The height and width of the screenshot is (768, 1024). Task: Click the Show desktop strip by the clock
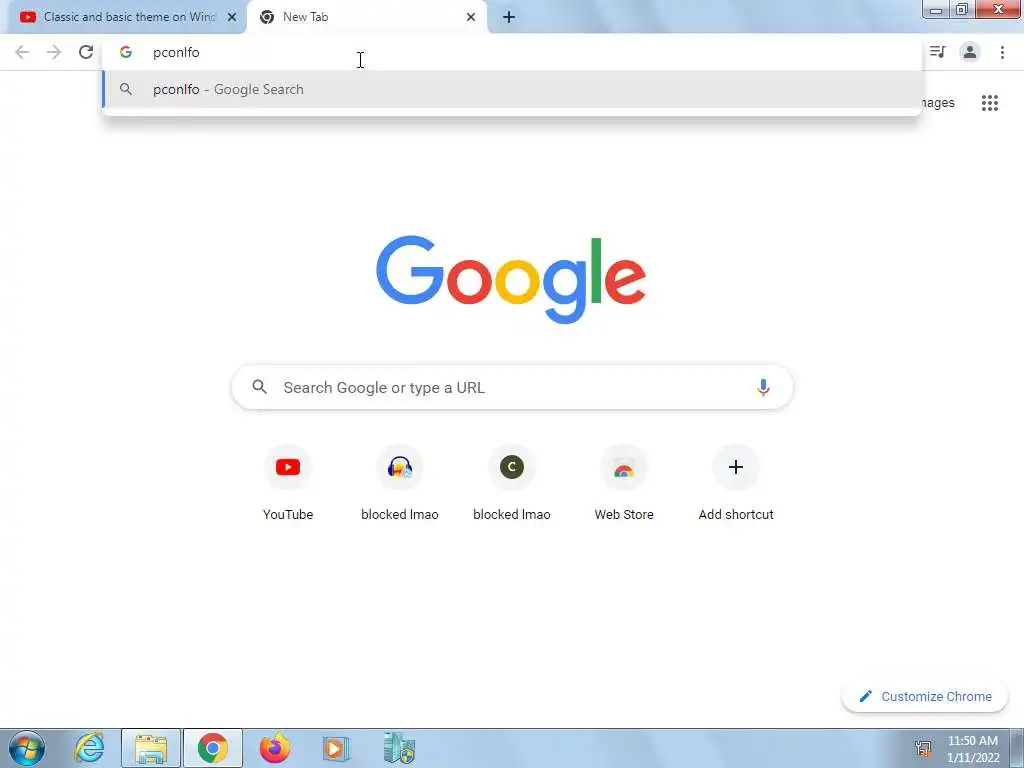coord(1017,748)
